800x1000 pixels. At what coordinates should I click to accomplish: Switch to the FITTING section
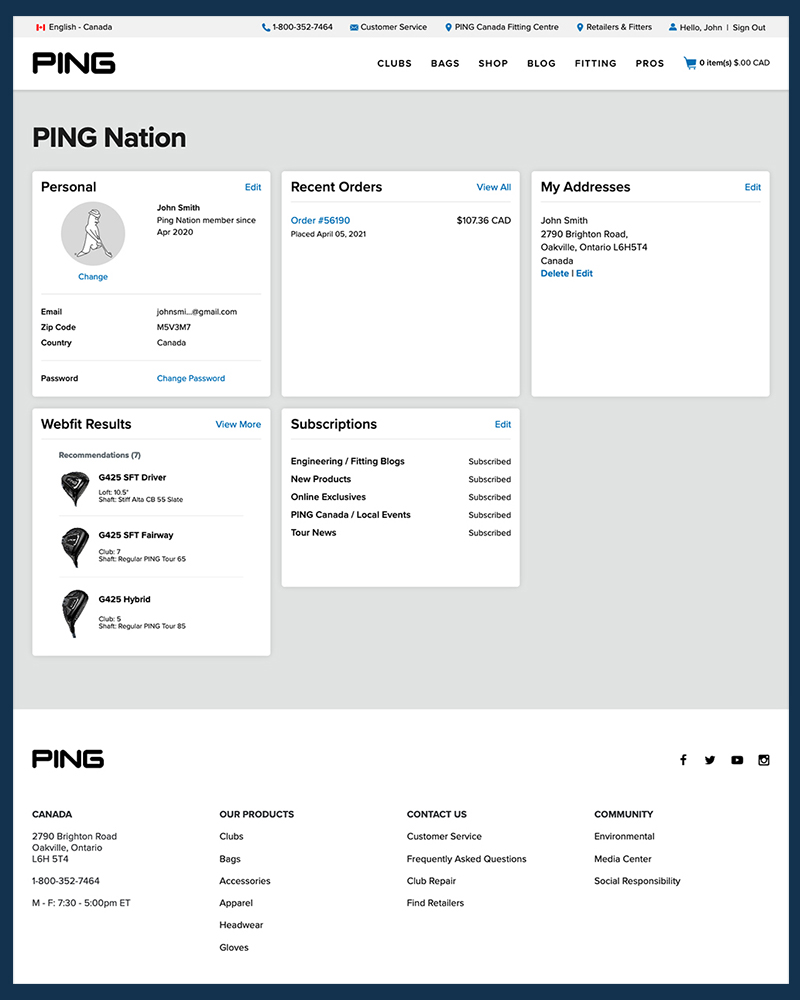pos(595,63)
